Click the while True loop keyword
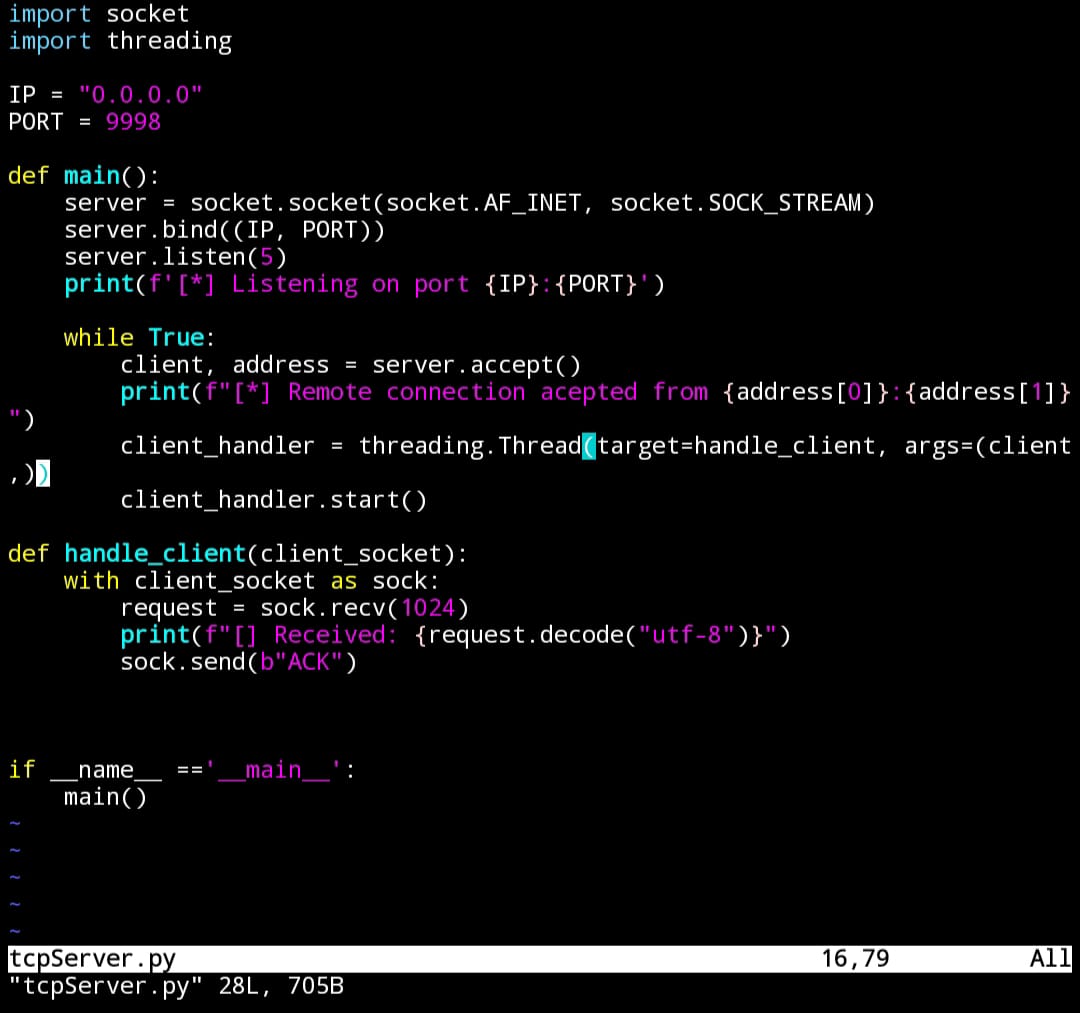 tap(98, 337)
